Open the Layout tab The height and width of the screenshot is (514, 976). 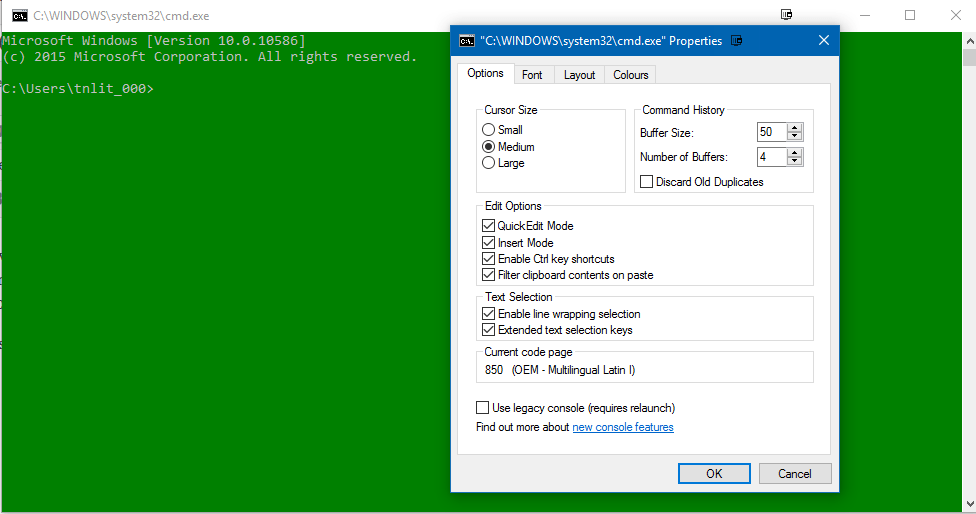[580, 75]
